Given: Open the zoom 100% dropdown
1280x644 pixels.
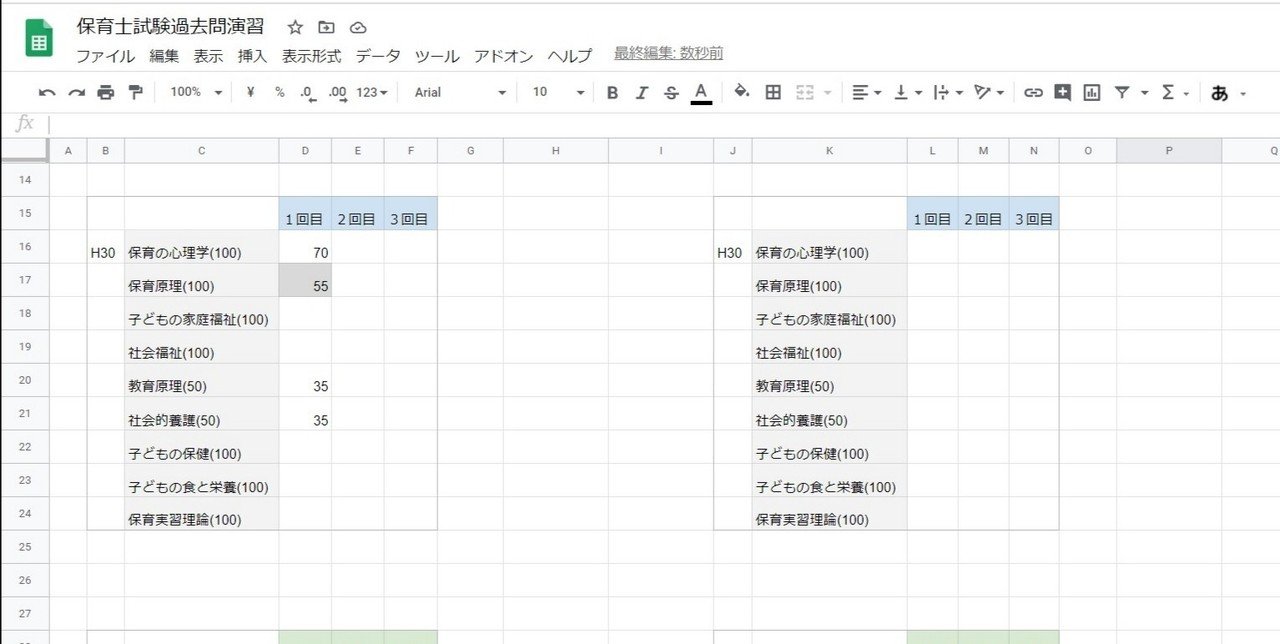Looking at the screenshot, I should [x=196, y=92].
